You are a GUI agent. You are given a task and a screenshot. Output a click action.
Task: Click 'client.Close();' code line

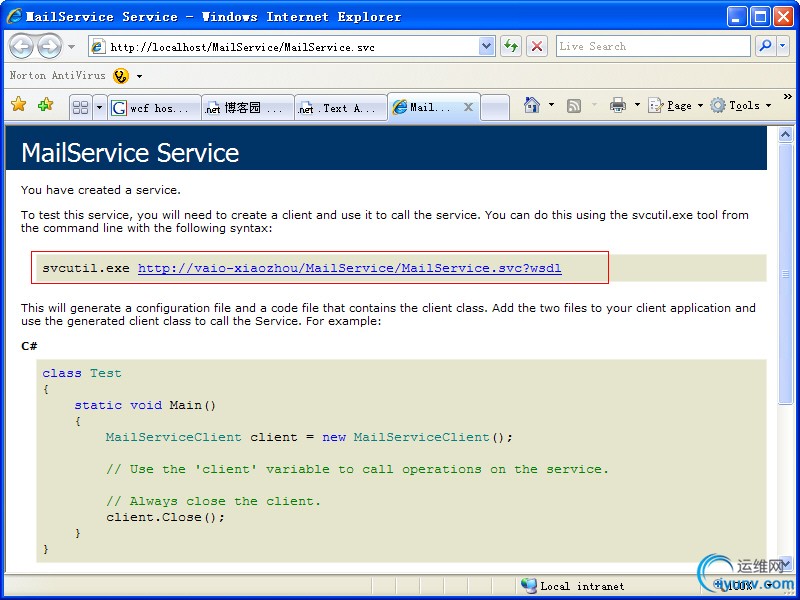coord(165,517)
